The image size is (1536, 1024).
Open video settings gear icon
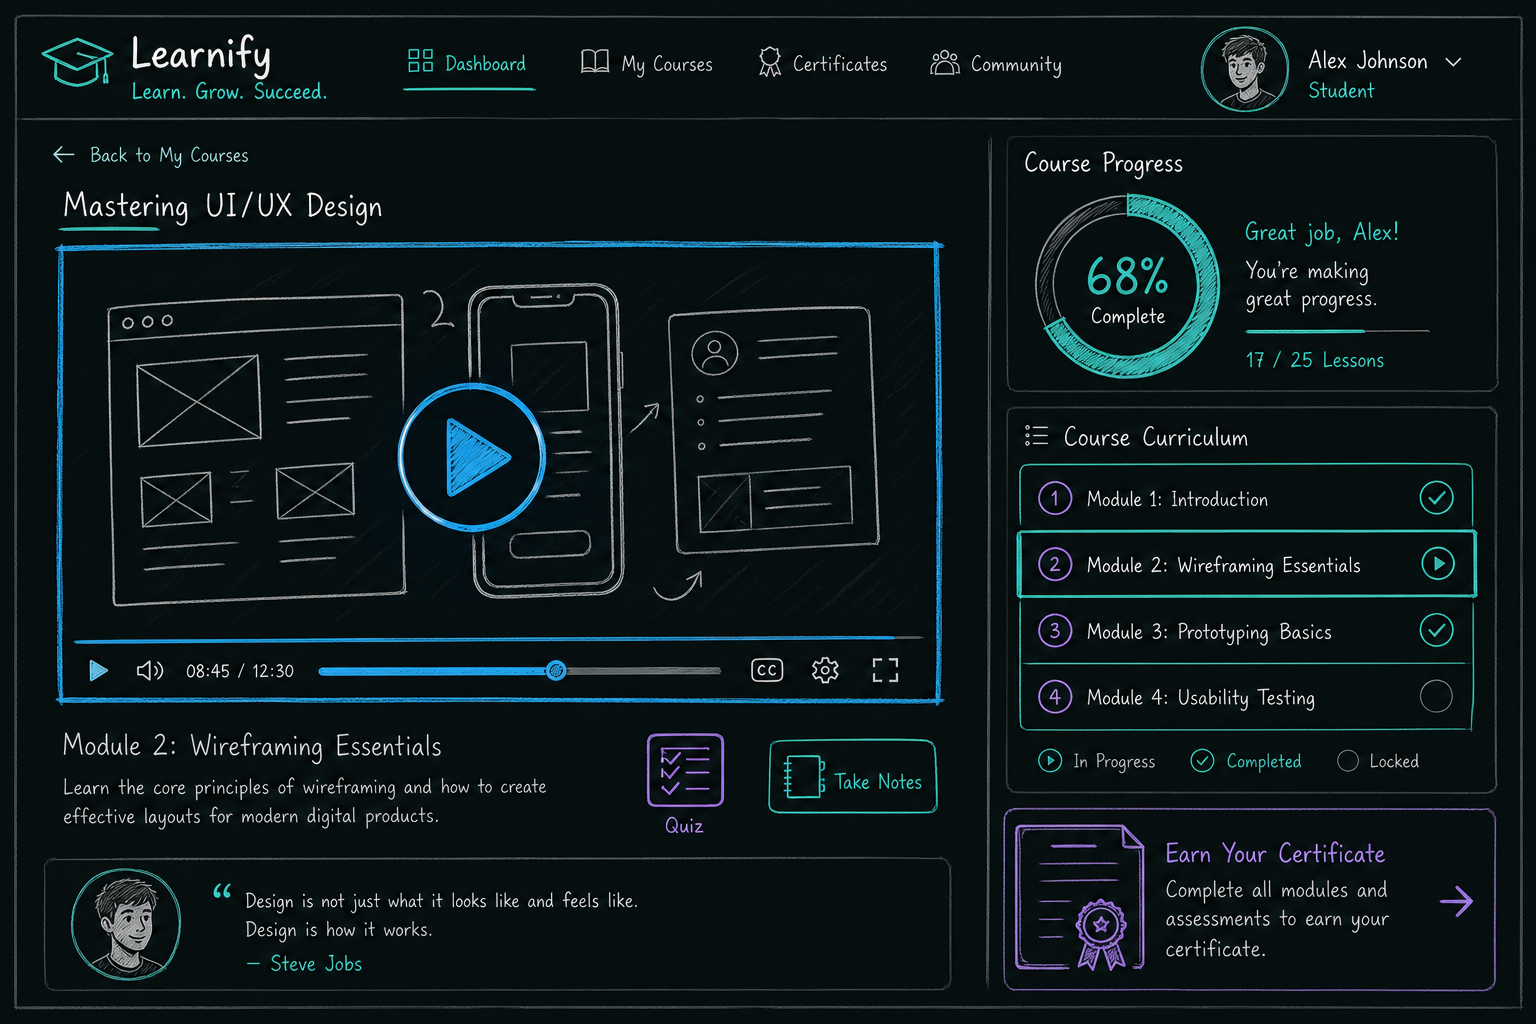825,670
